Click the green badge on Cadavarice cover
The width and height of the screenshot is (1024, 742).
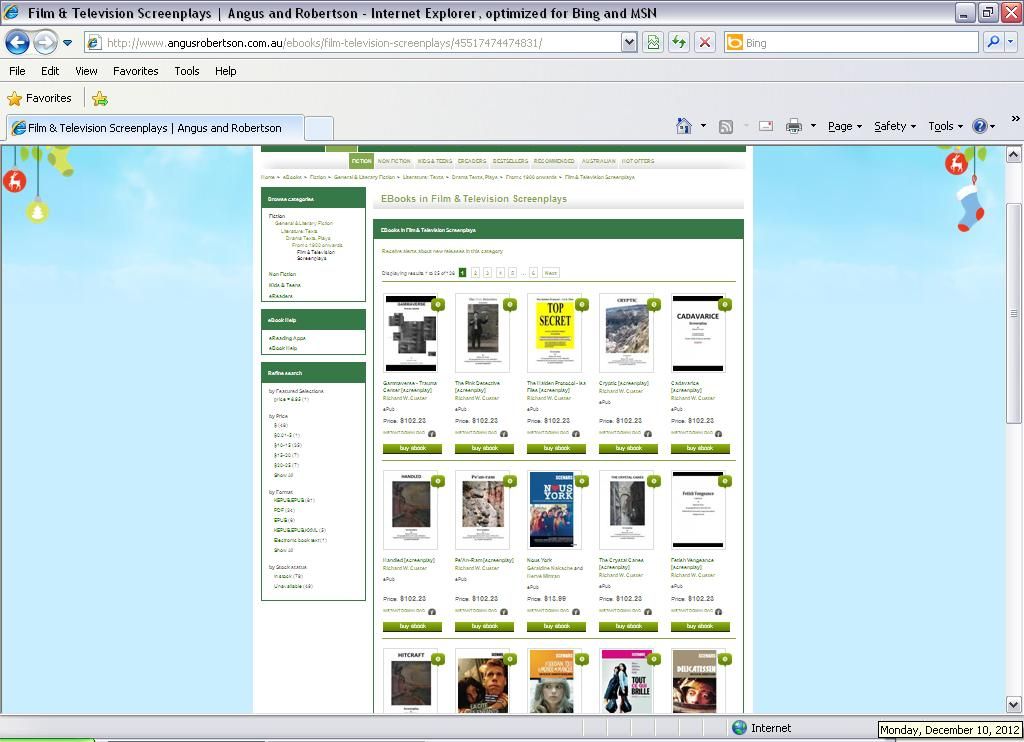[724, 304]
